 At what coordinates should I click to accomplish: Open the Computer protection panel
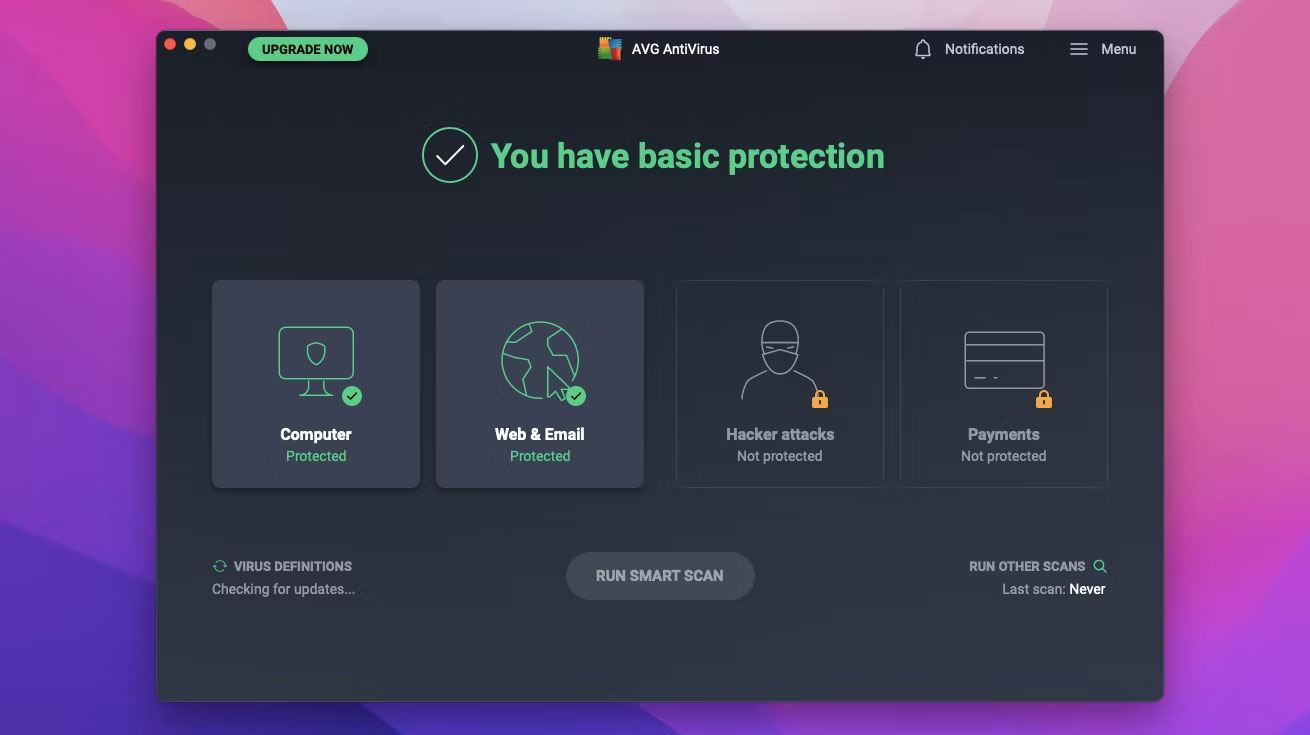tap(315, 384)
